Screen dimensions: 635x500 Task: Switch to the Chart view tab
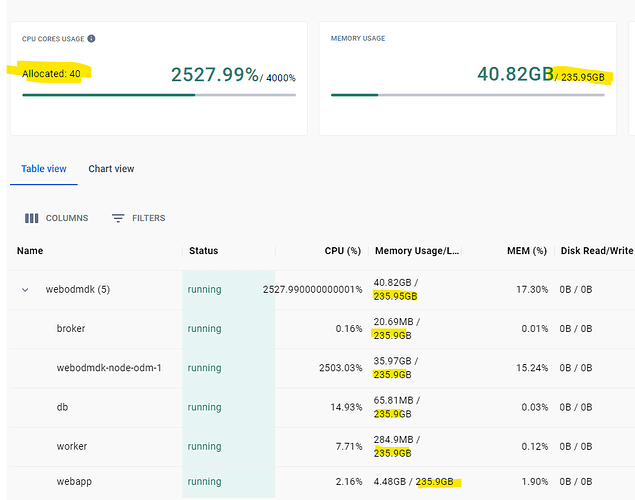tap(111, 169)
